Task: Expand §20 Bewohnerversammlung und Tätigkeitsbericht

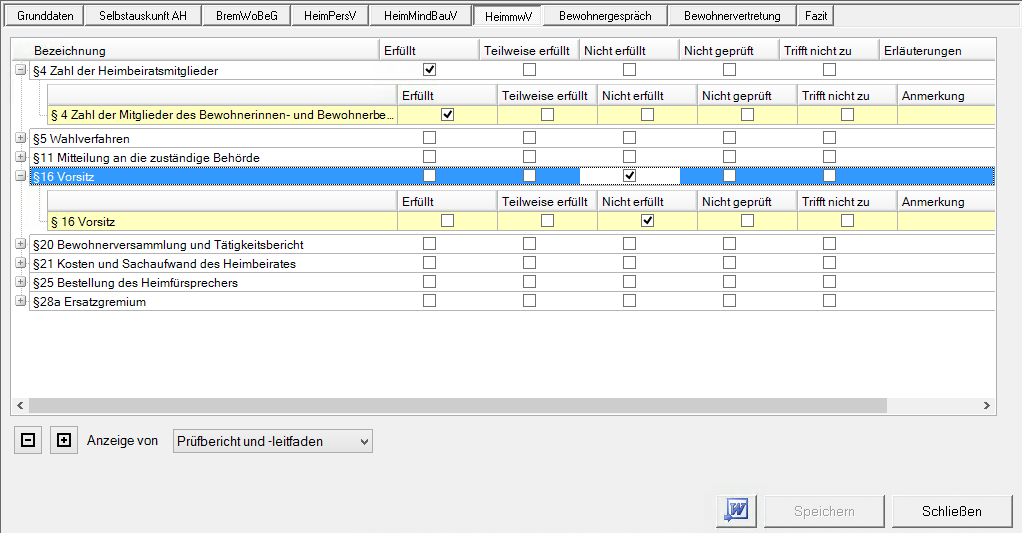Action: (21, 244)
